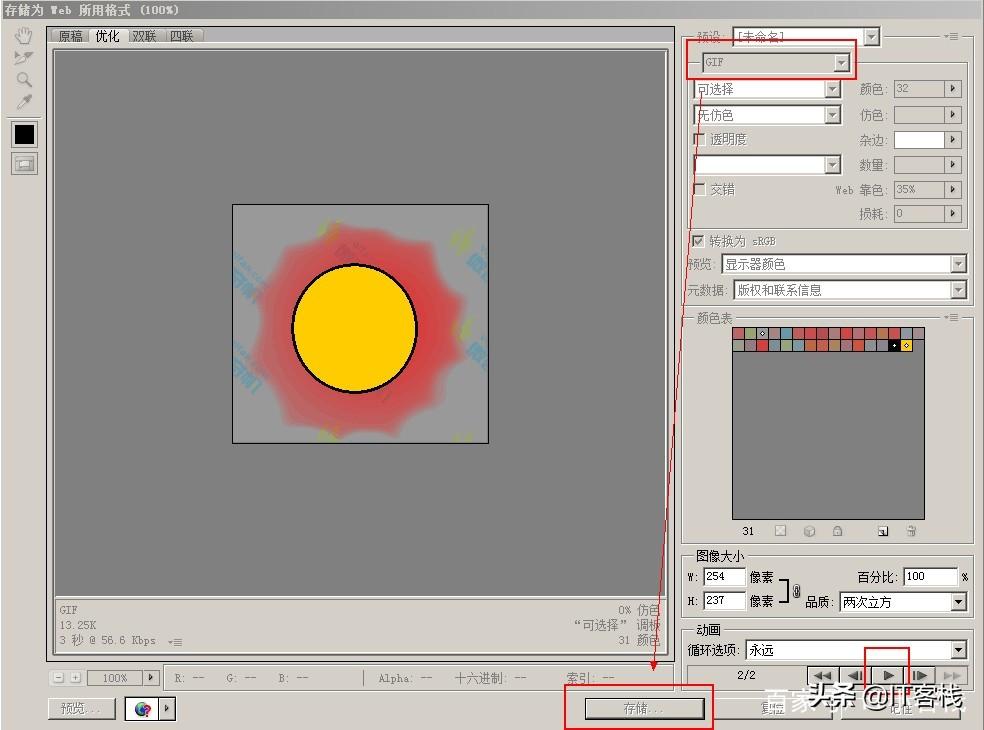984x730 pixels.
Task: Switch to the 四联 tab
Action: [x=182, y=36]
